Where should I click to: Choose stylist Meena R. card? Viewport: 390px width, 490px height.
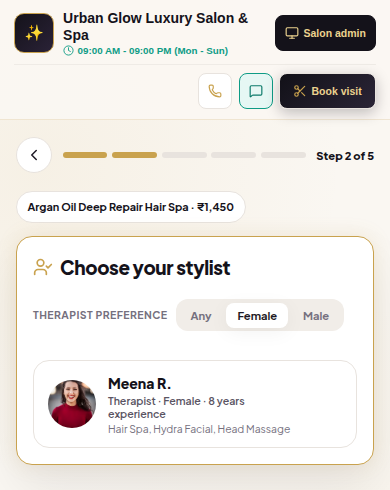(x=195, y=404)
